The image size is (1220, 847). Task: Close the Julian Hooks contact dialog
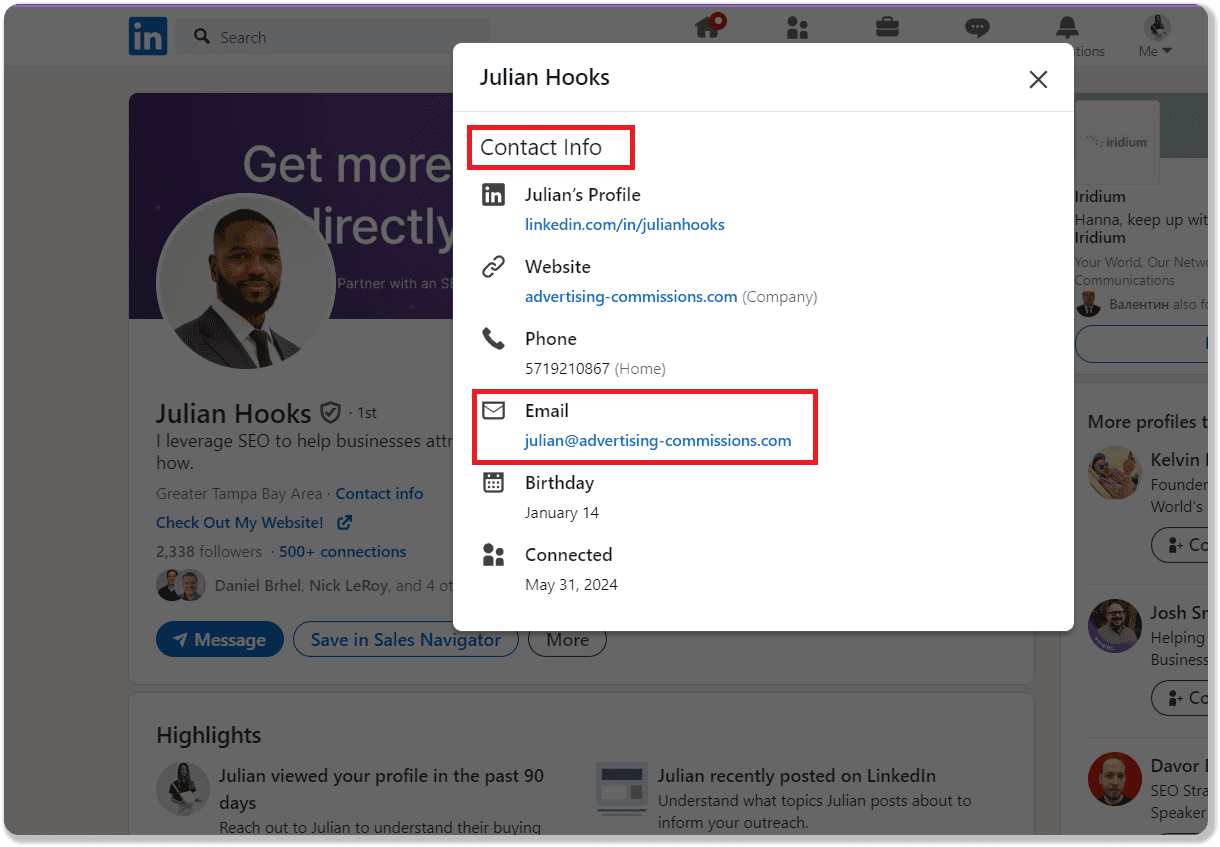pyautogui.click(x=1038, y=80)
